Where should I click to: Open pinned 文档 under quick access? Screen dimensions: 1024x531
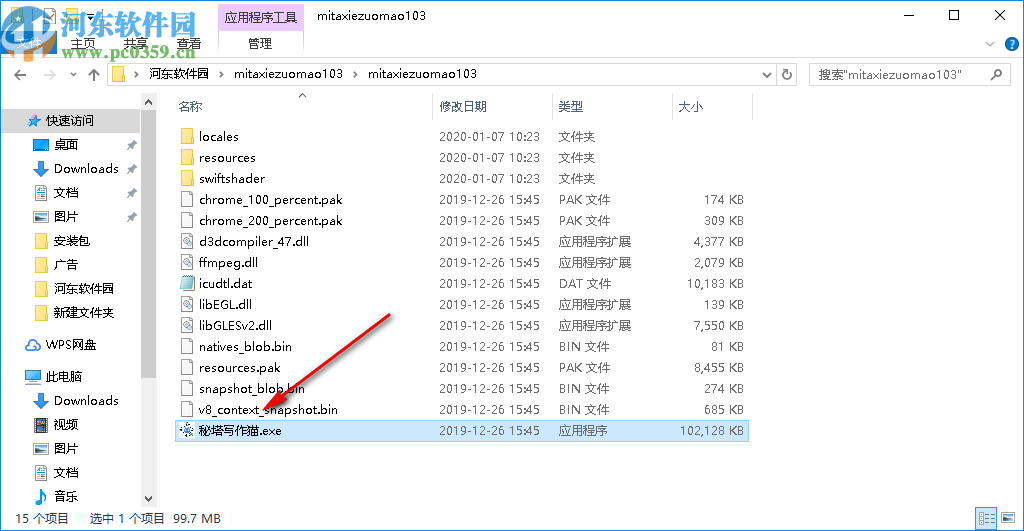click(x=66, y=193)
